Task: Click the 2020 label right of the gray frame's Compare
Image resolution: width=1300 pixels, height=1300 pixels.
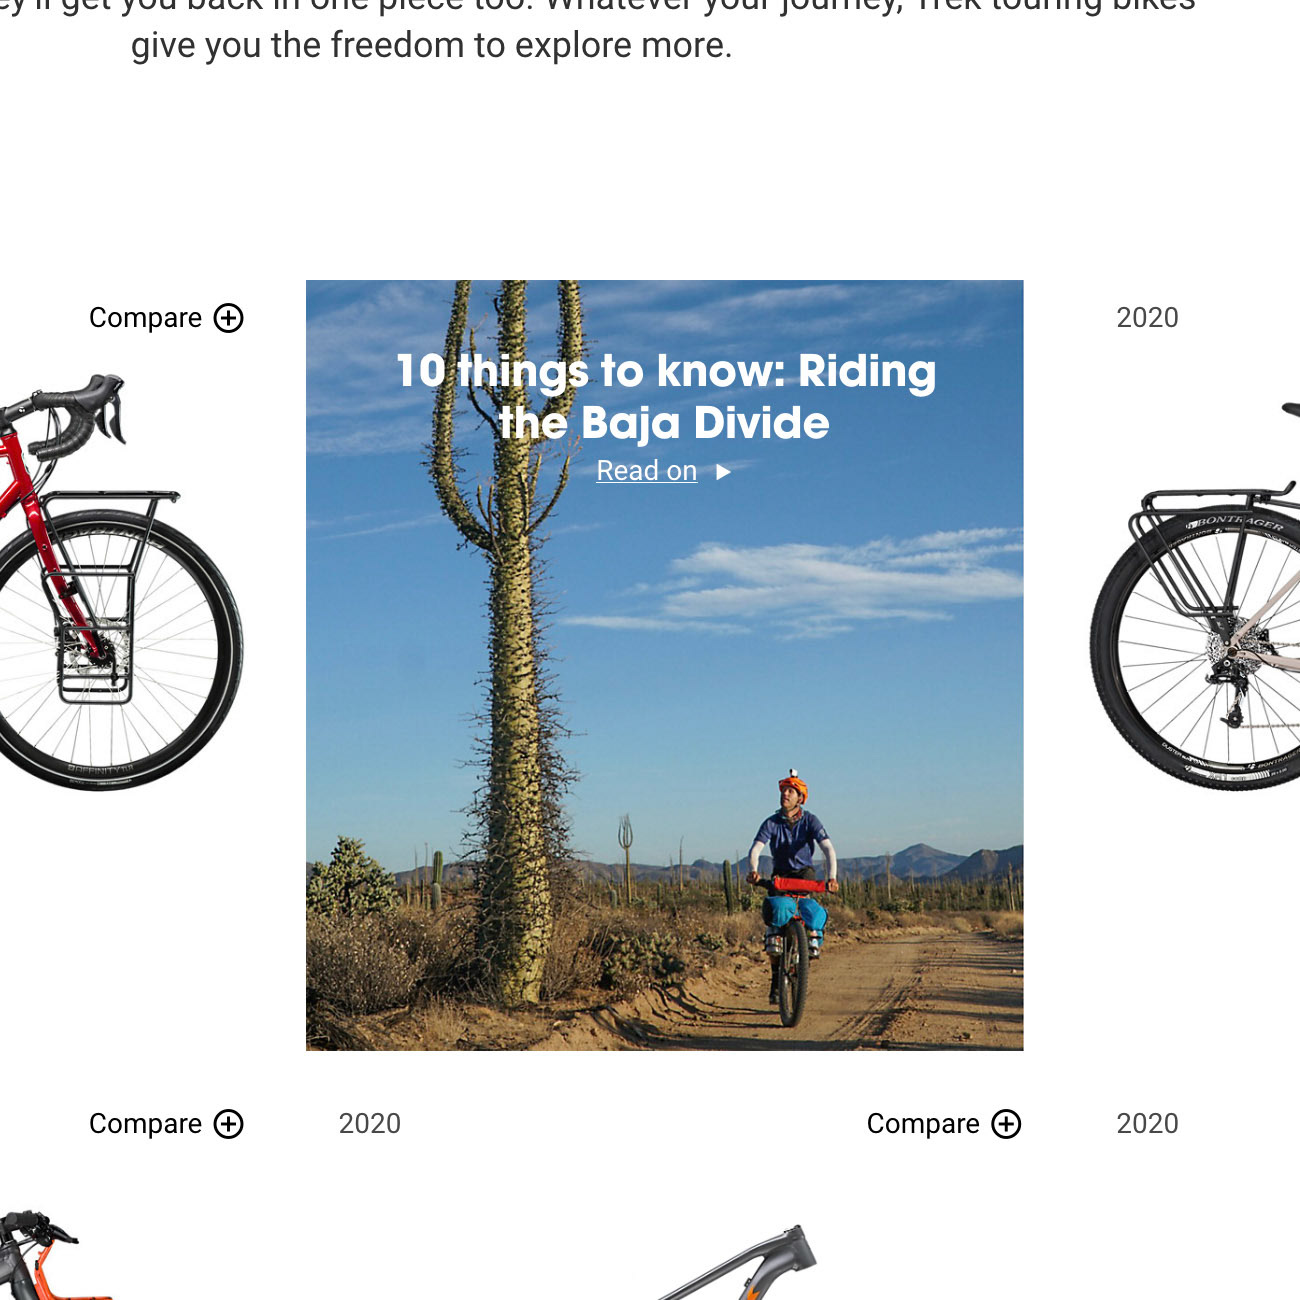Action: 1147,1124
